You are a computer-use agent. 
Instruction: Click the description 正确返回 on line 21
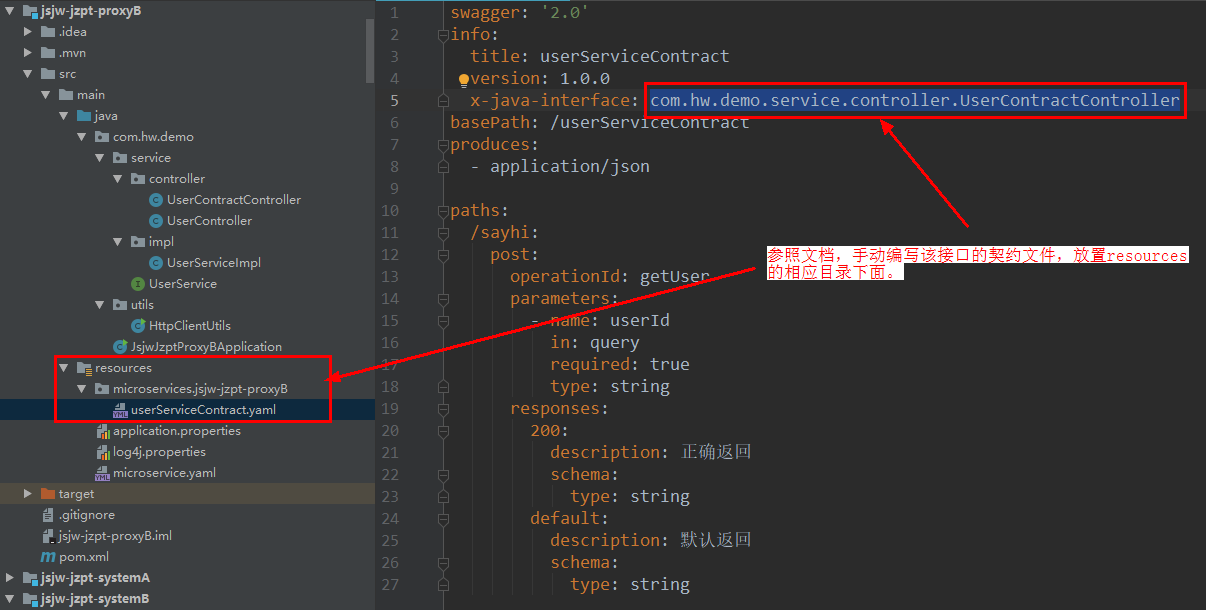pos(716,452)
